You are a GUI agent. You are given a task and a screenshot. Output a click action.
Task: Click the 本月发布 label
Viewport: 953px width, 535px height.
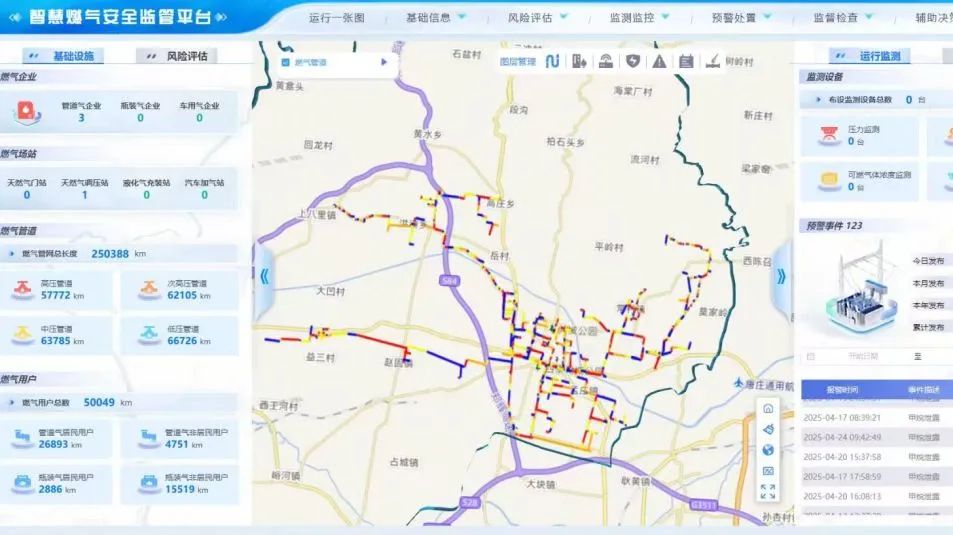(x=928, y=283)
